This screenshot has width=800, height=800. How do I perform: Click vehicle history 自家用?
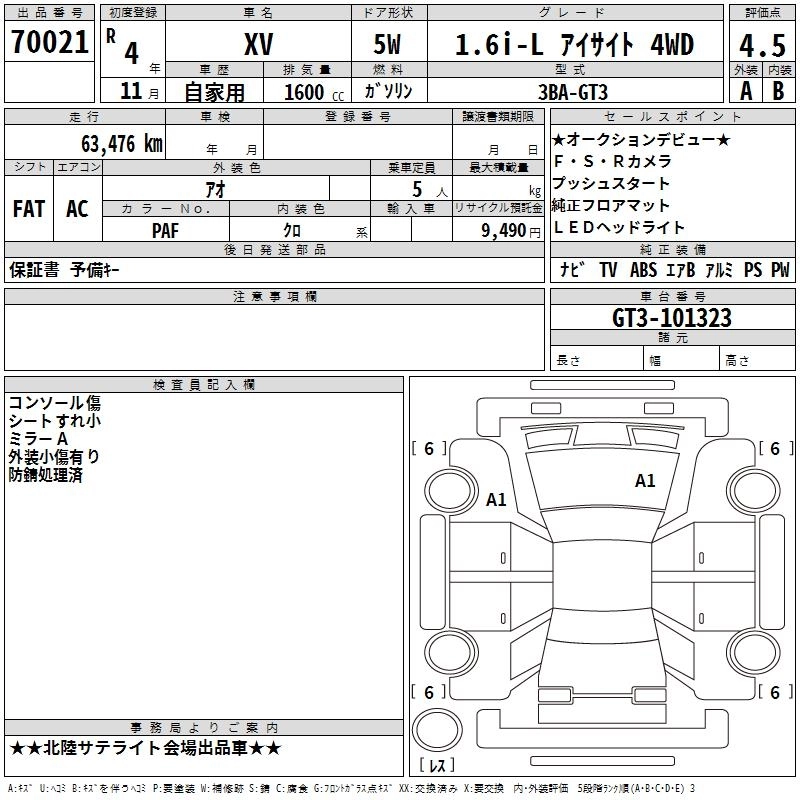tap(214, 92)
